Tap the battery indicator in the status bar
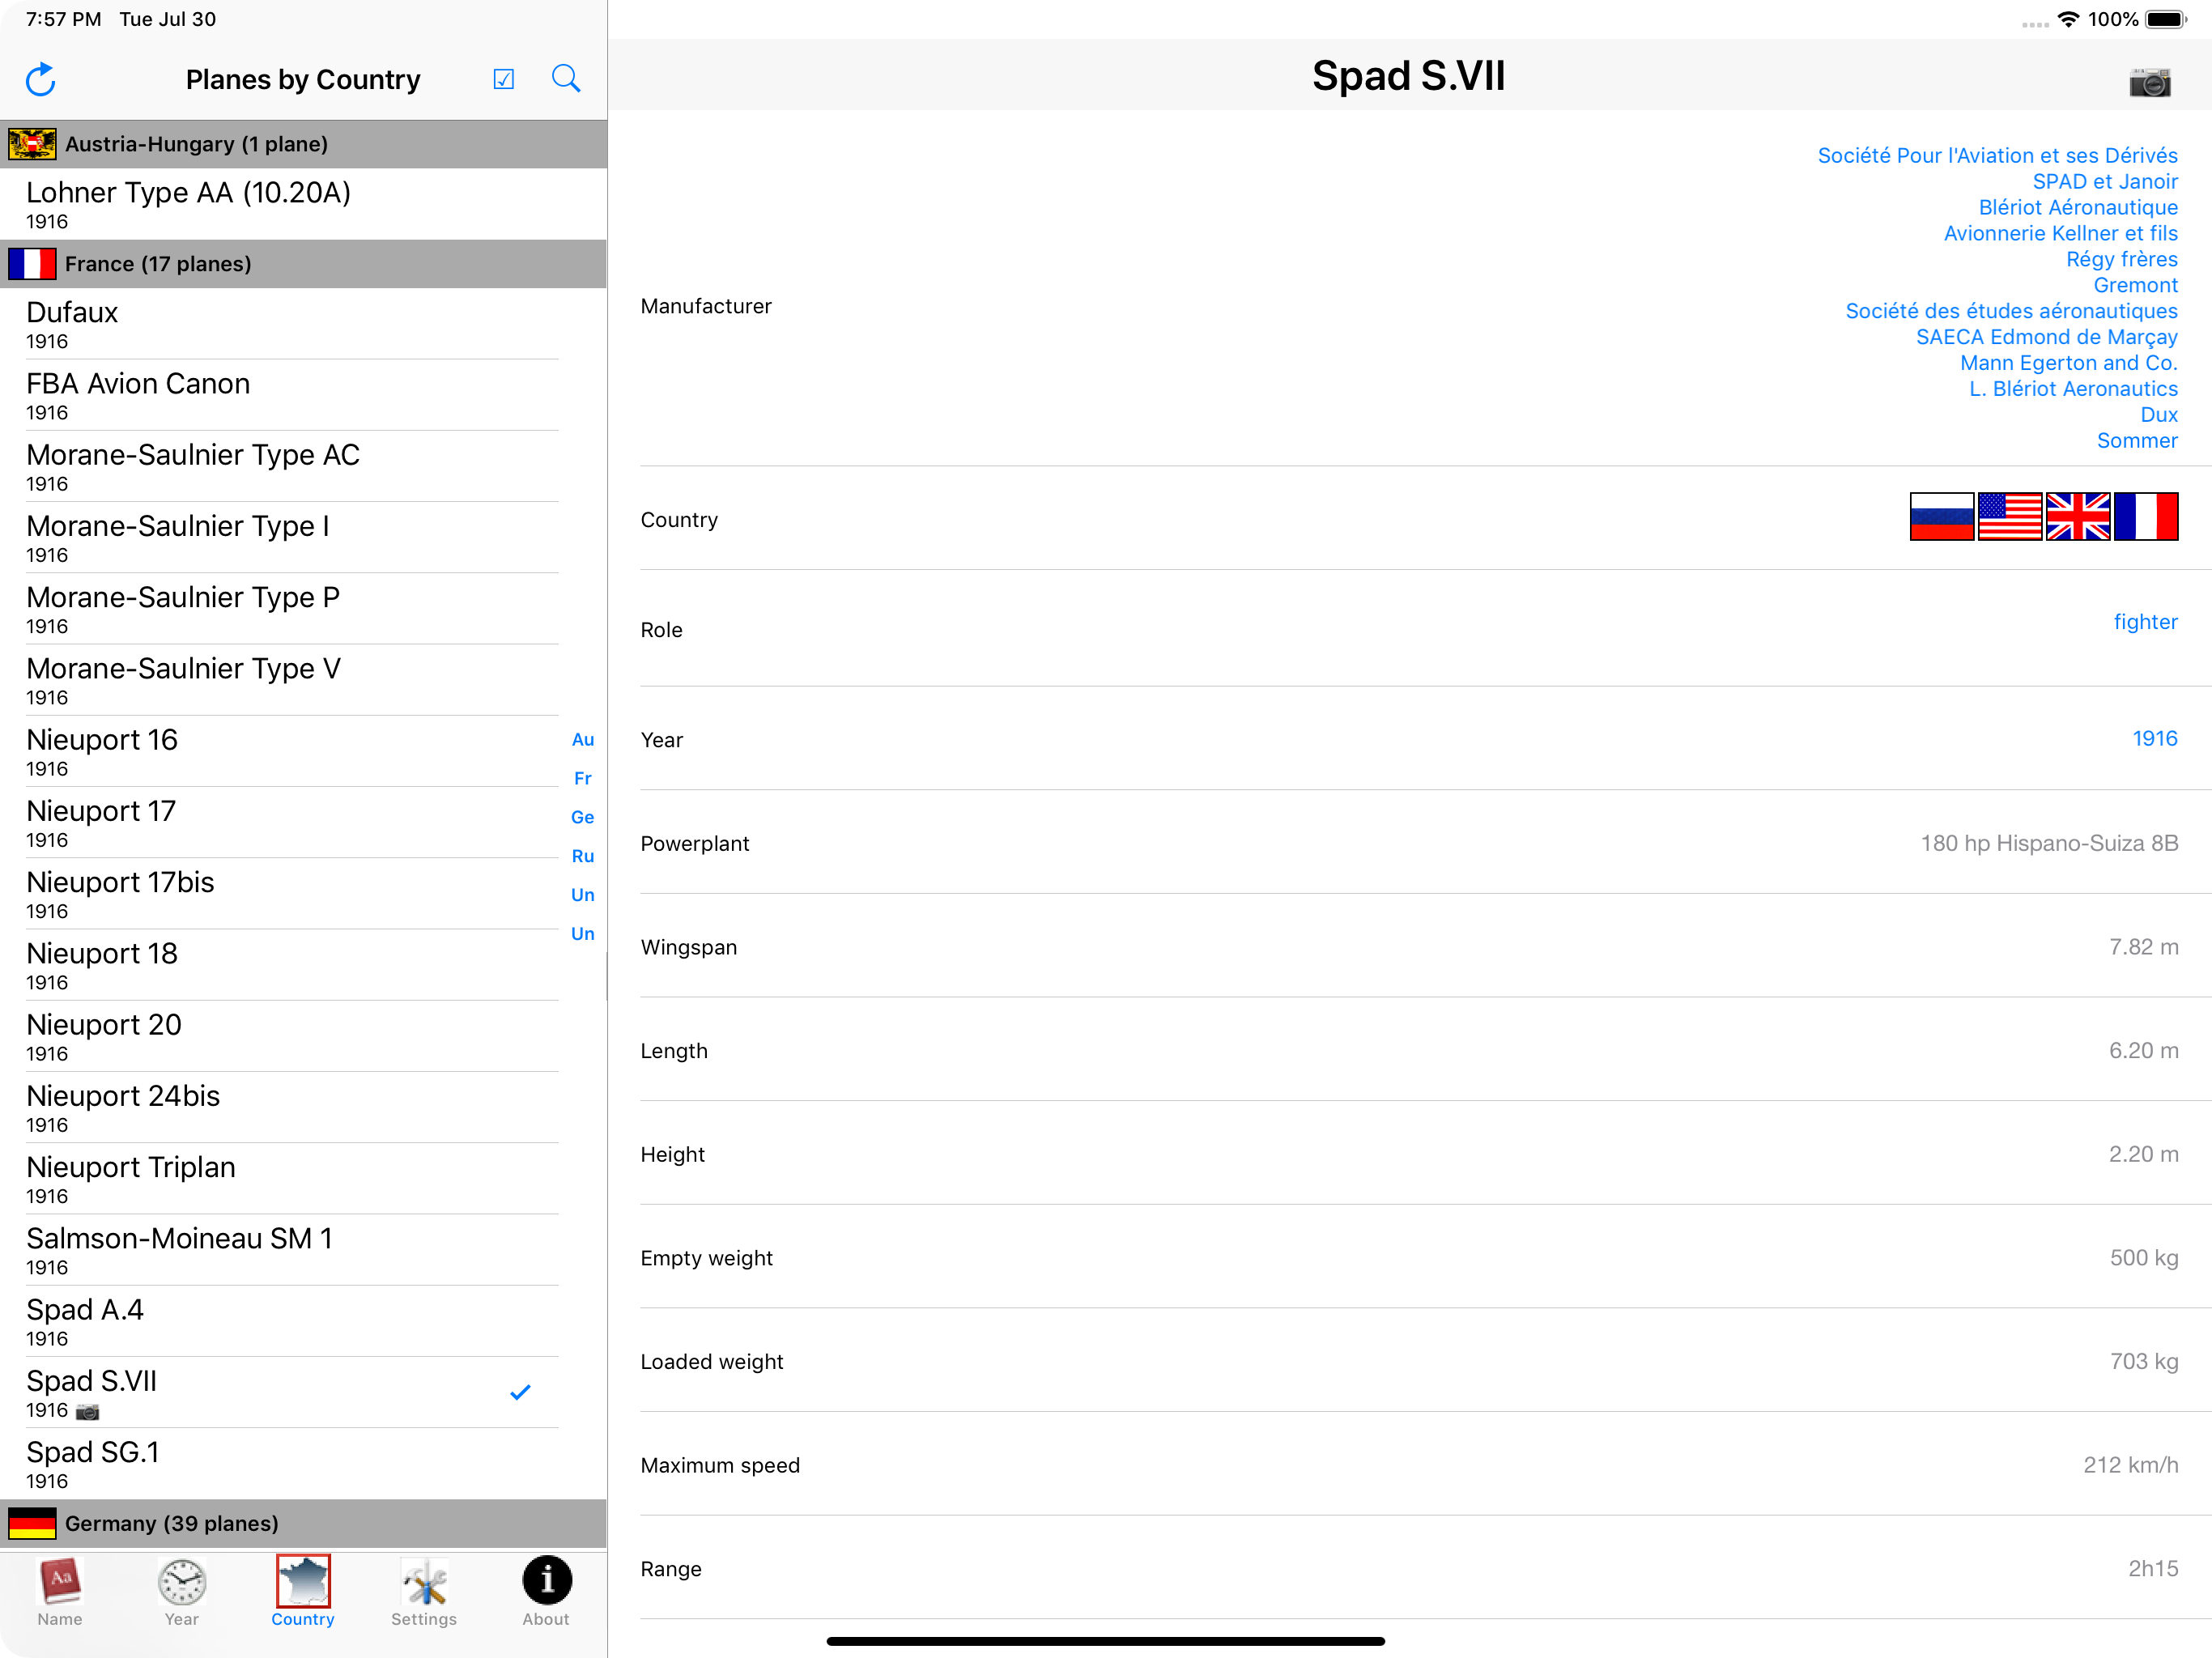 tap(2167, 19)
